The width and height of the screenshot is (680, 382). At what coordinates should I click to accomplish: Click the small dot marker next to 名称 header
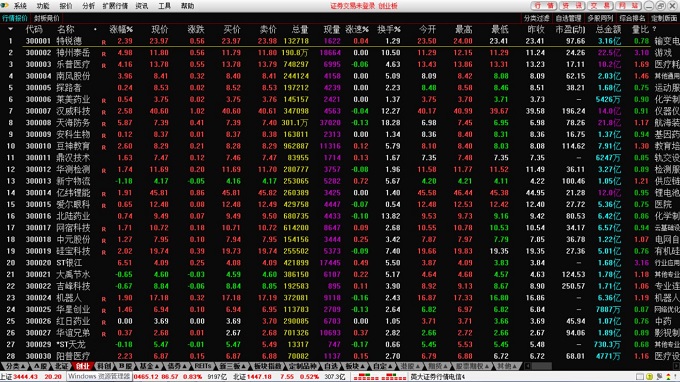(x=95, y=29)
